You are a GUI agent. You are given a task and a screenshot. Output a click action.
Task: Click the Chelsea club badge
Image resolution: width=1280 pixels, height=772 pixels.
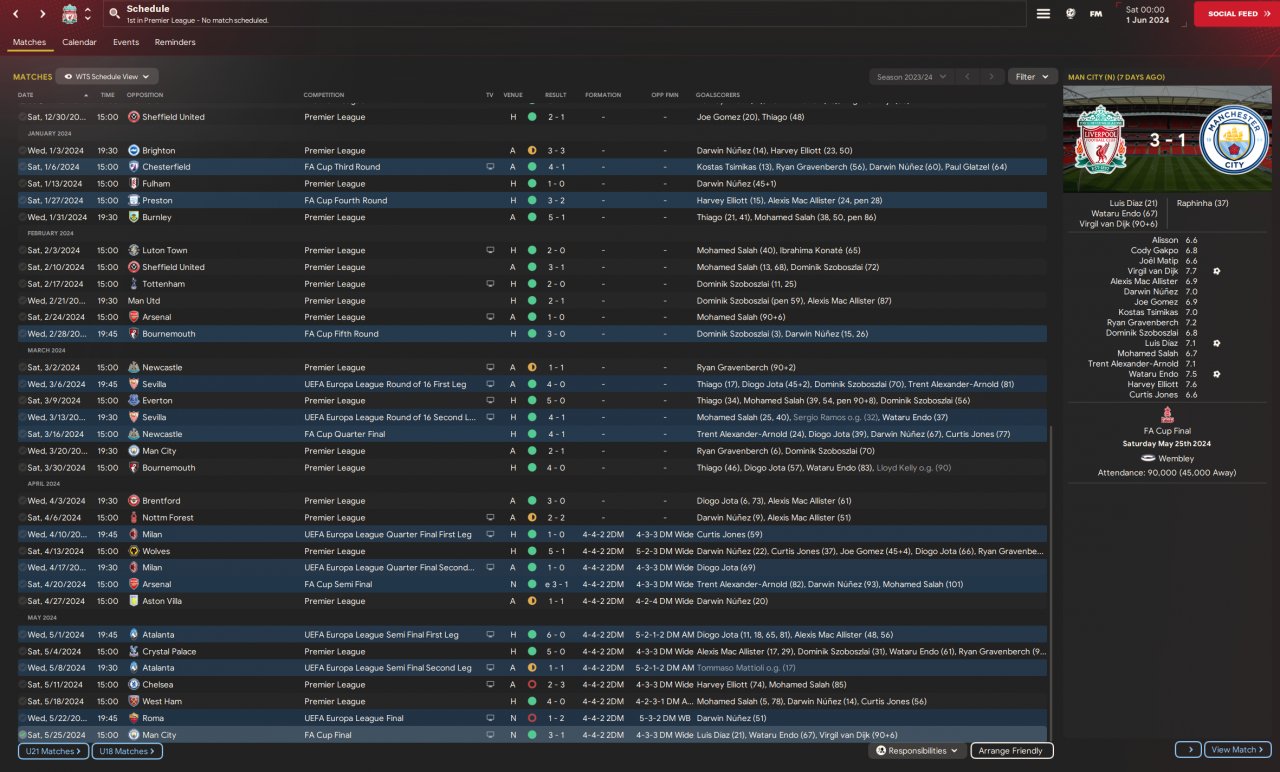click(x=134, y=685)
